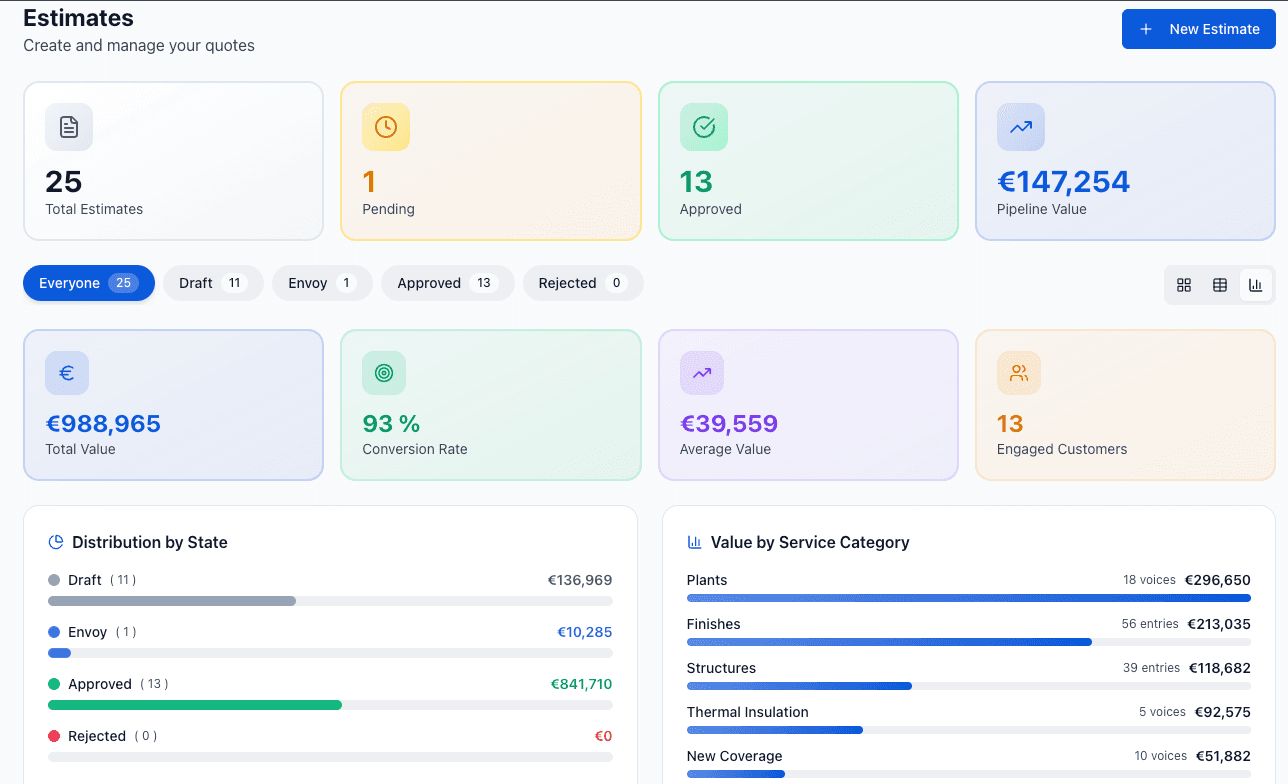Click the red dot next to Rejected

point(54,736)
